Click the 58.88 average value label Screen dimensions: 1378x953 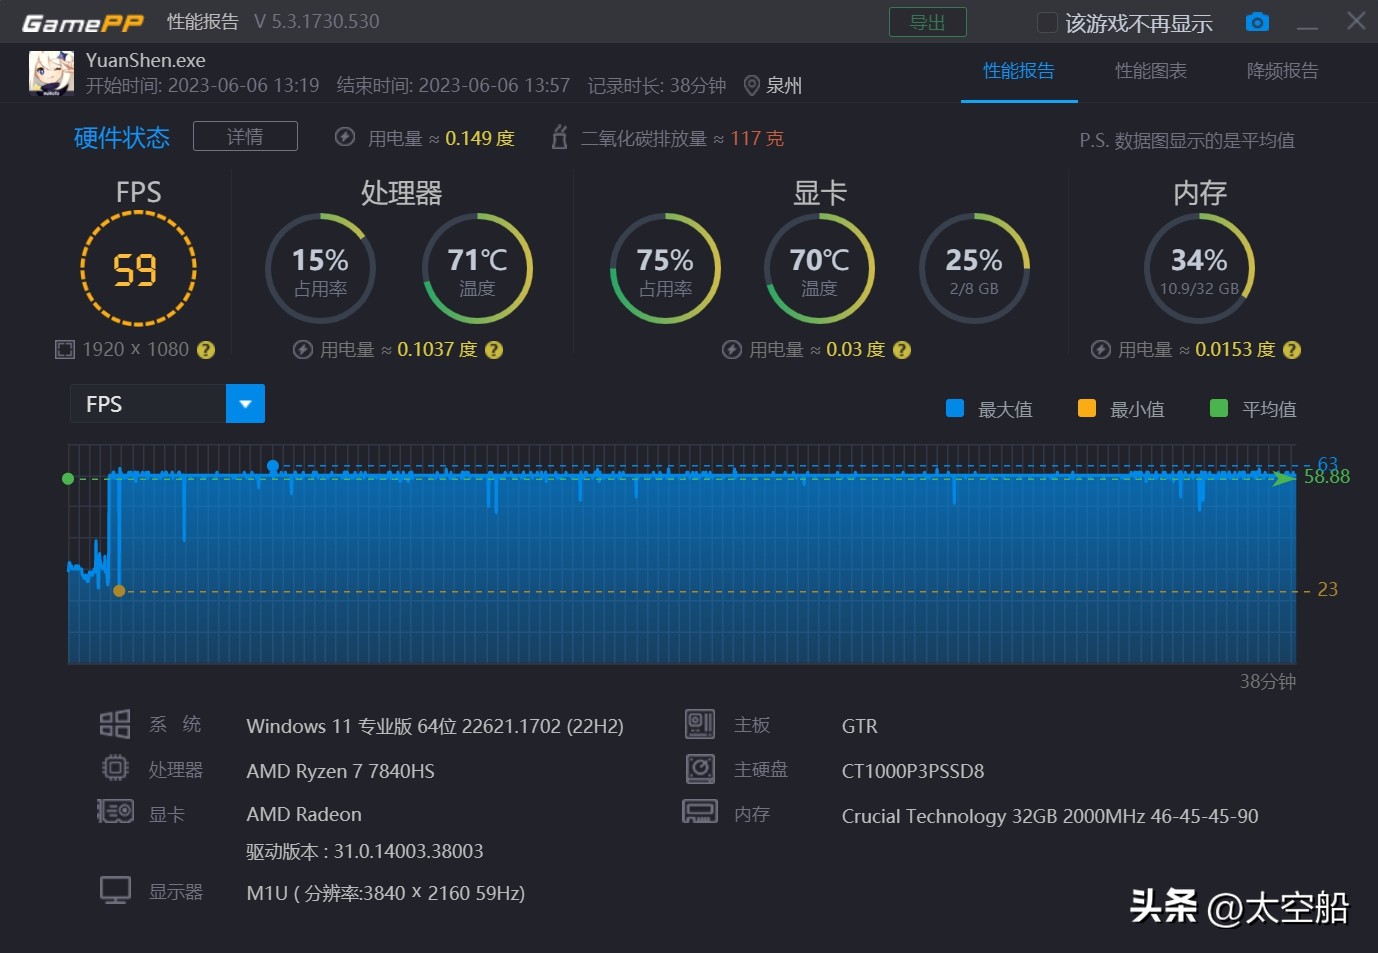pyautogui.click(x=1327, y=477)
